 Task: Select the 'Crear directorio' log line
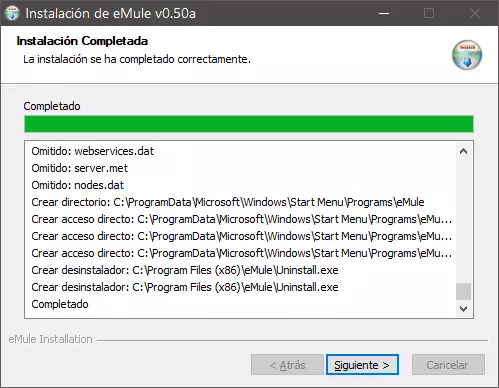[x=228, y=202]
